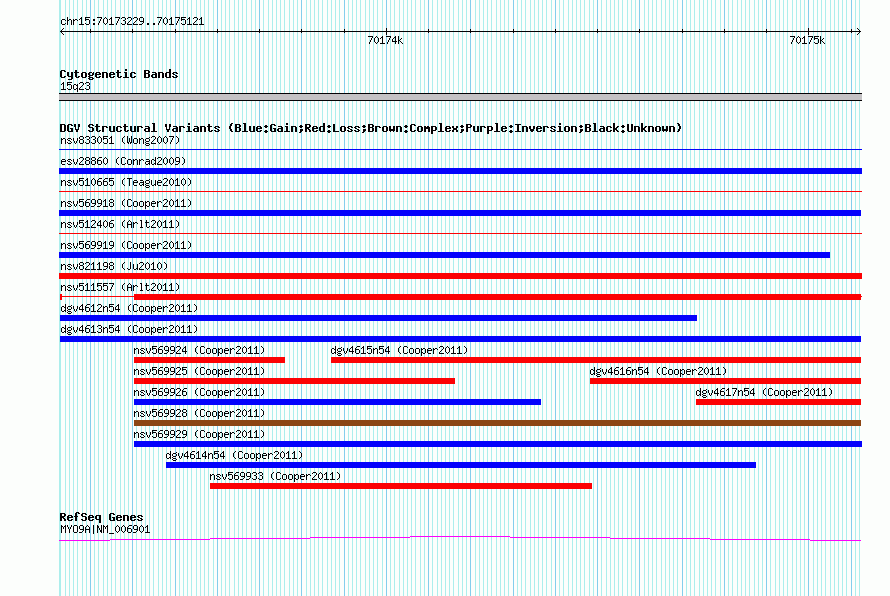Open variant nsv569926 (Cooper2011) label
This screenshot has width=890, height=596.
pos(199,392)
